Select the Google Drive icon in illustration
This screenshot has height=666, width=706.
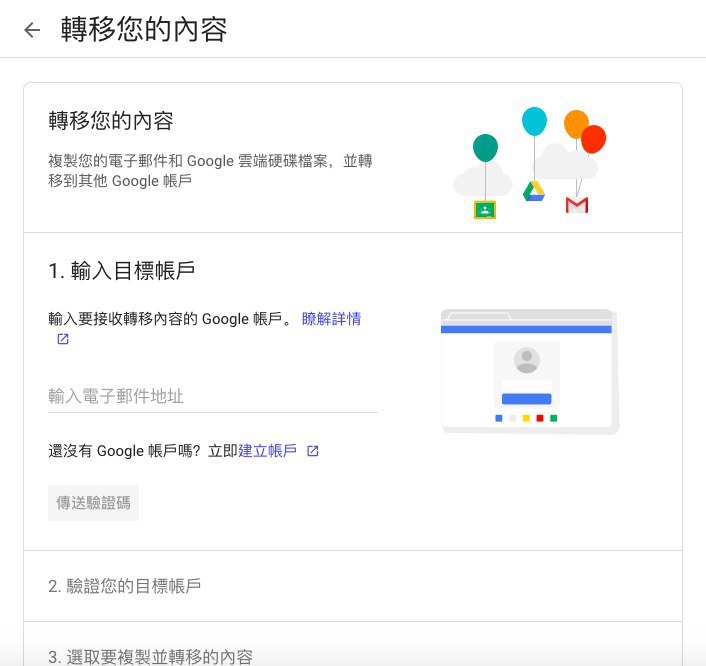pyautogui.click(x=534, y=191)
